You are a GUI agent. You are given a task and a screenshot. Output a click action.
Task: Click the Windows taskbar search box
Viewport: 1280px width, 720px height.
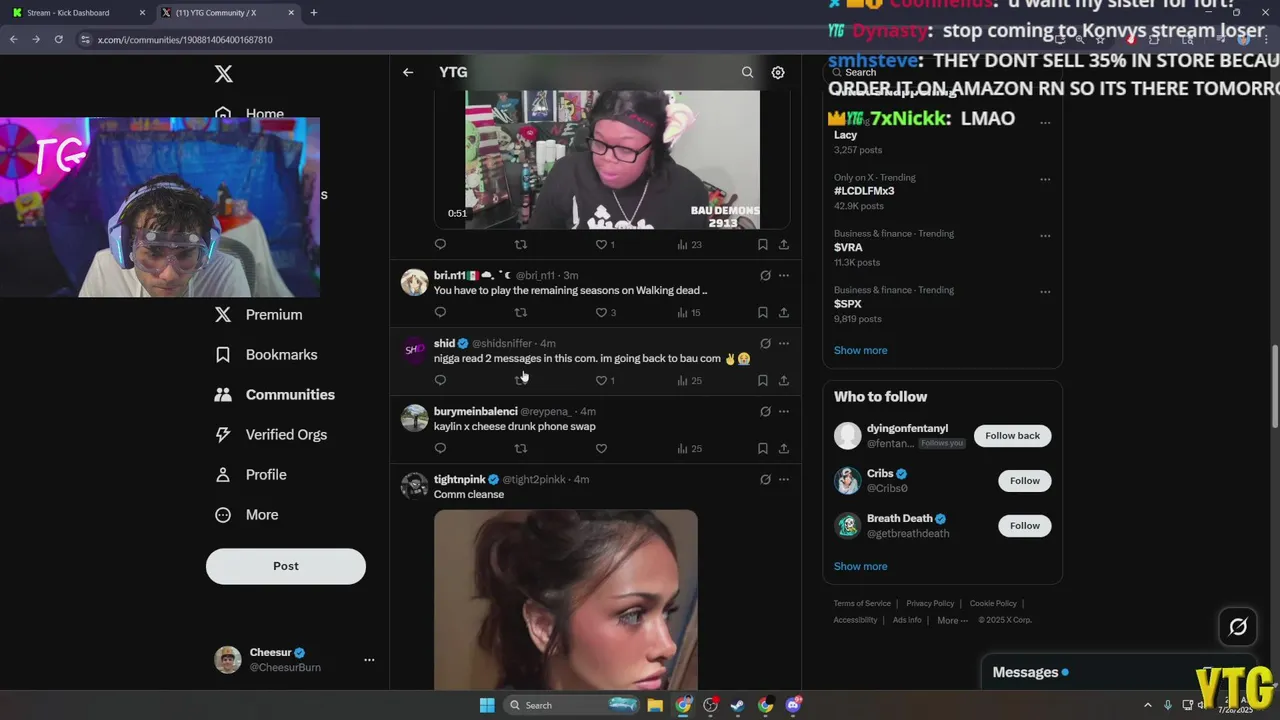point(571,705)
